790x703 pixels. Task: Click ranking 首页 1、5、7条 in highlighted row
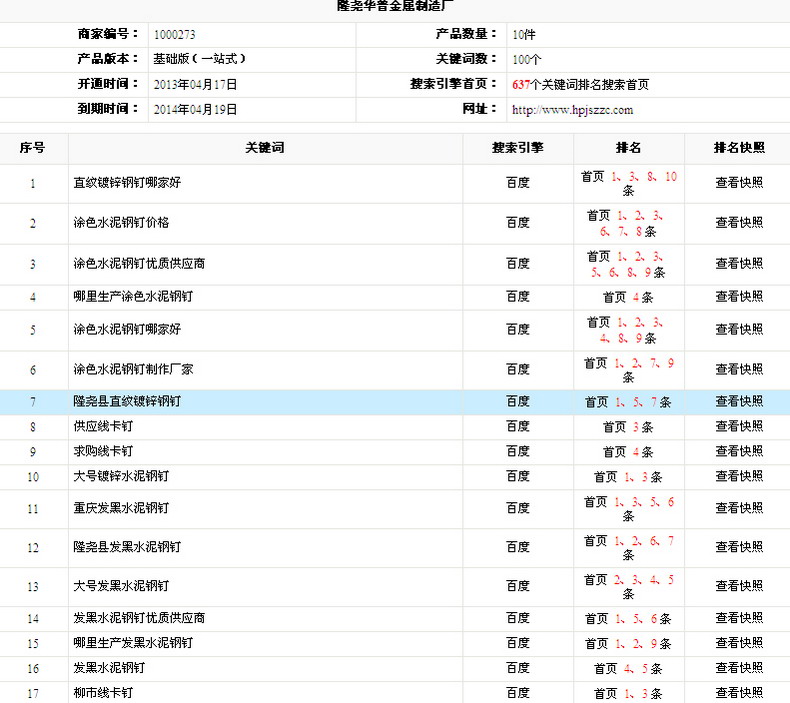(628, 402)
